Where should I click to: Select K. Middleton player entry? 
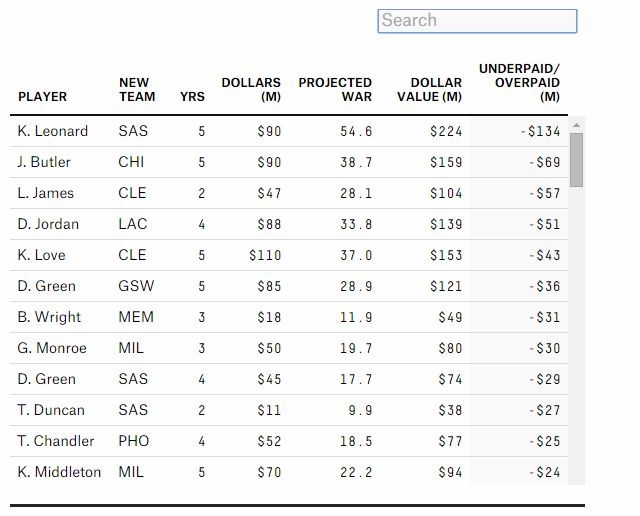coord(59,472)
